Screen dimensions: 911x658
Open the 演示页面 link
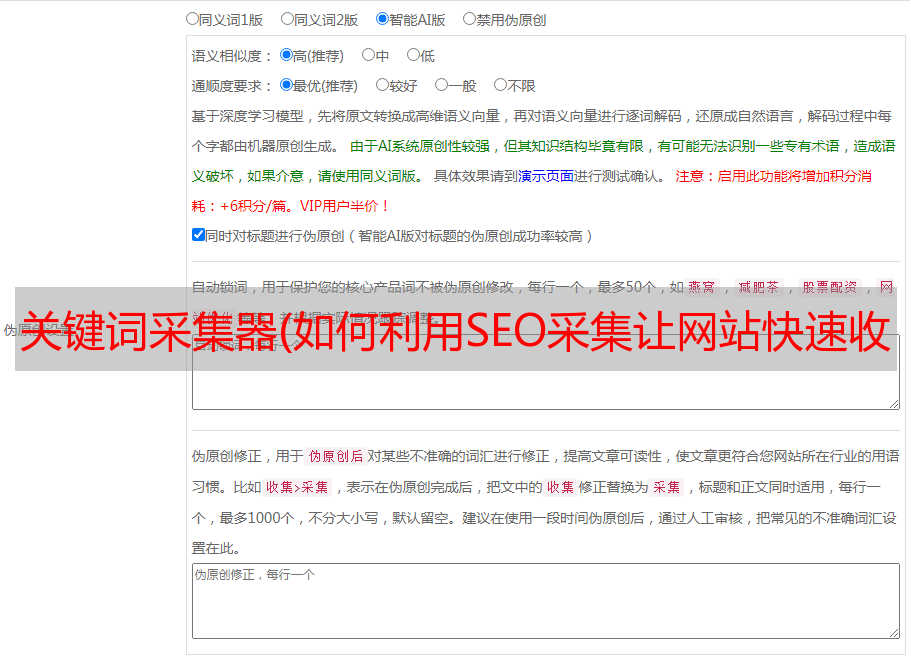click(546, 176)
